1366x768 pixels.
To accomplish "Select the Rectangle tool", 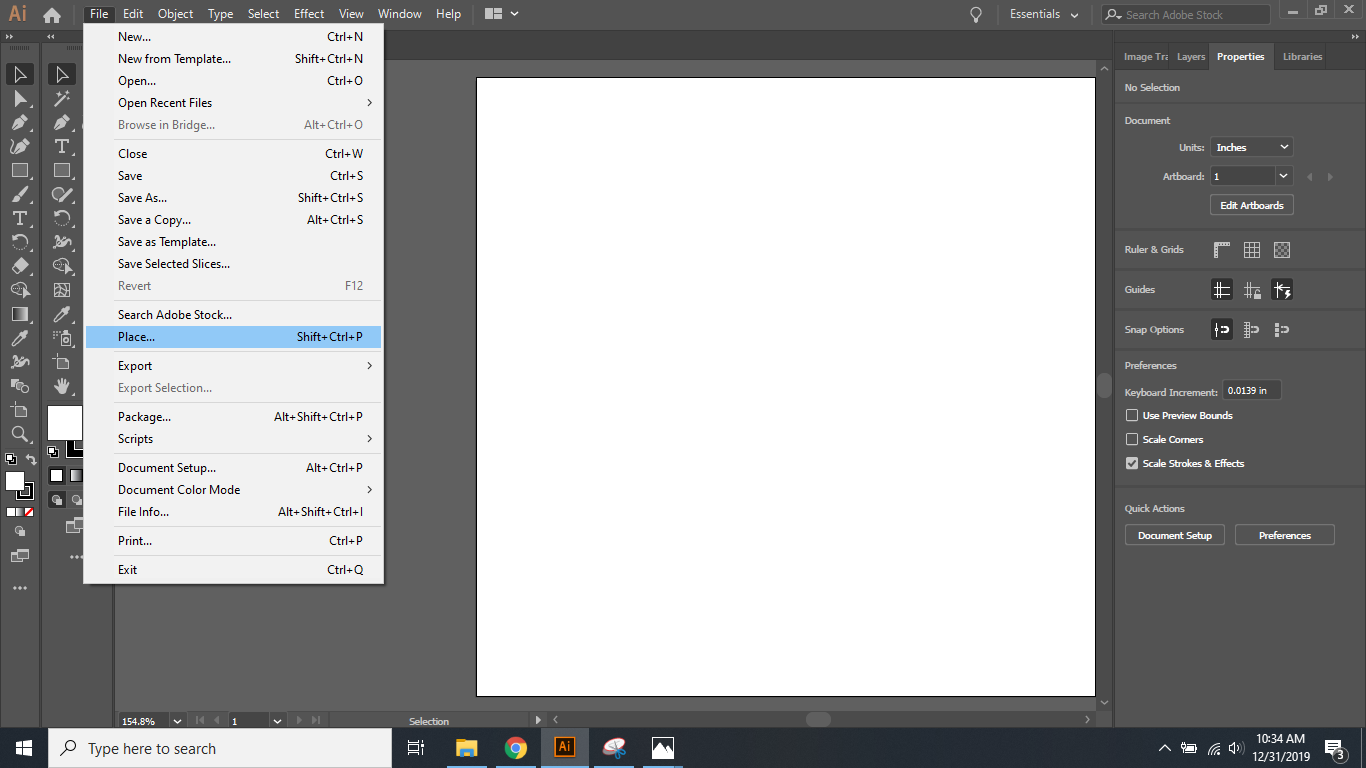I will pos(20,170).
